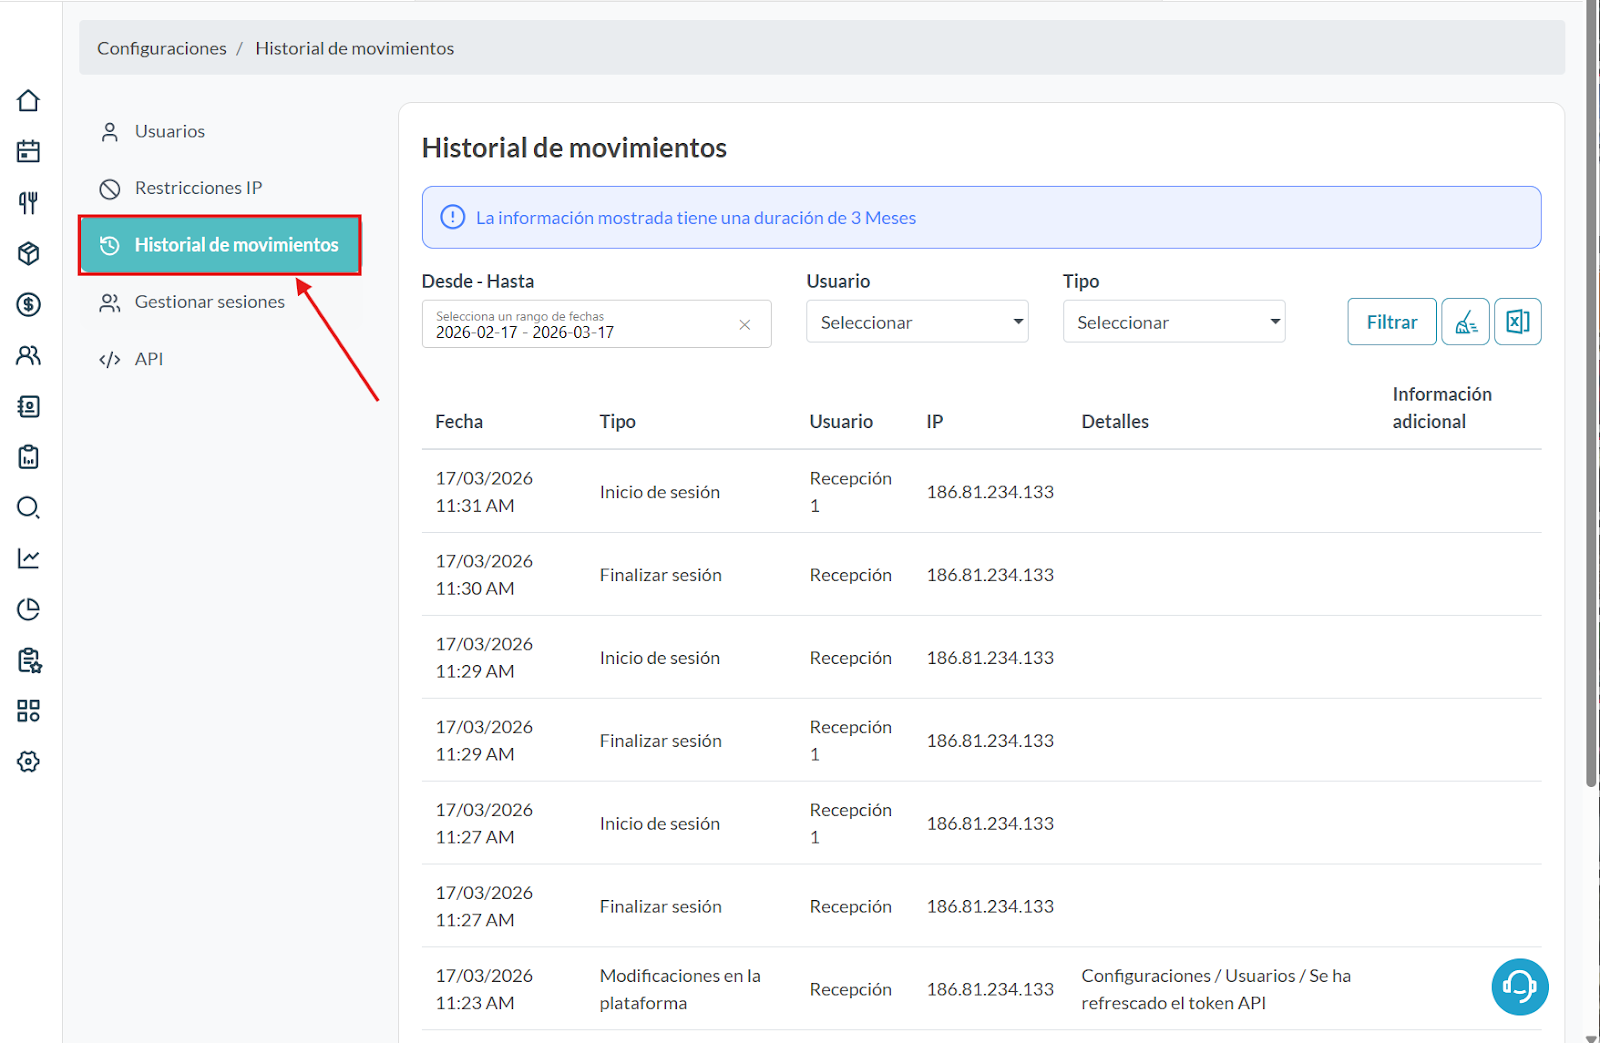
Task: Click the home icon in left sidebar
Action: [x=28, y=101]
